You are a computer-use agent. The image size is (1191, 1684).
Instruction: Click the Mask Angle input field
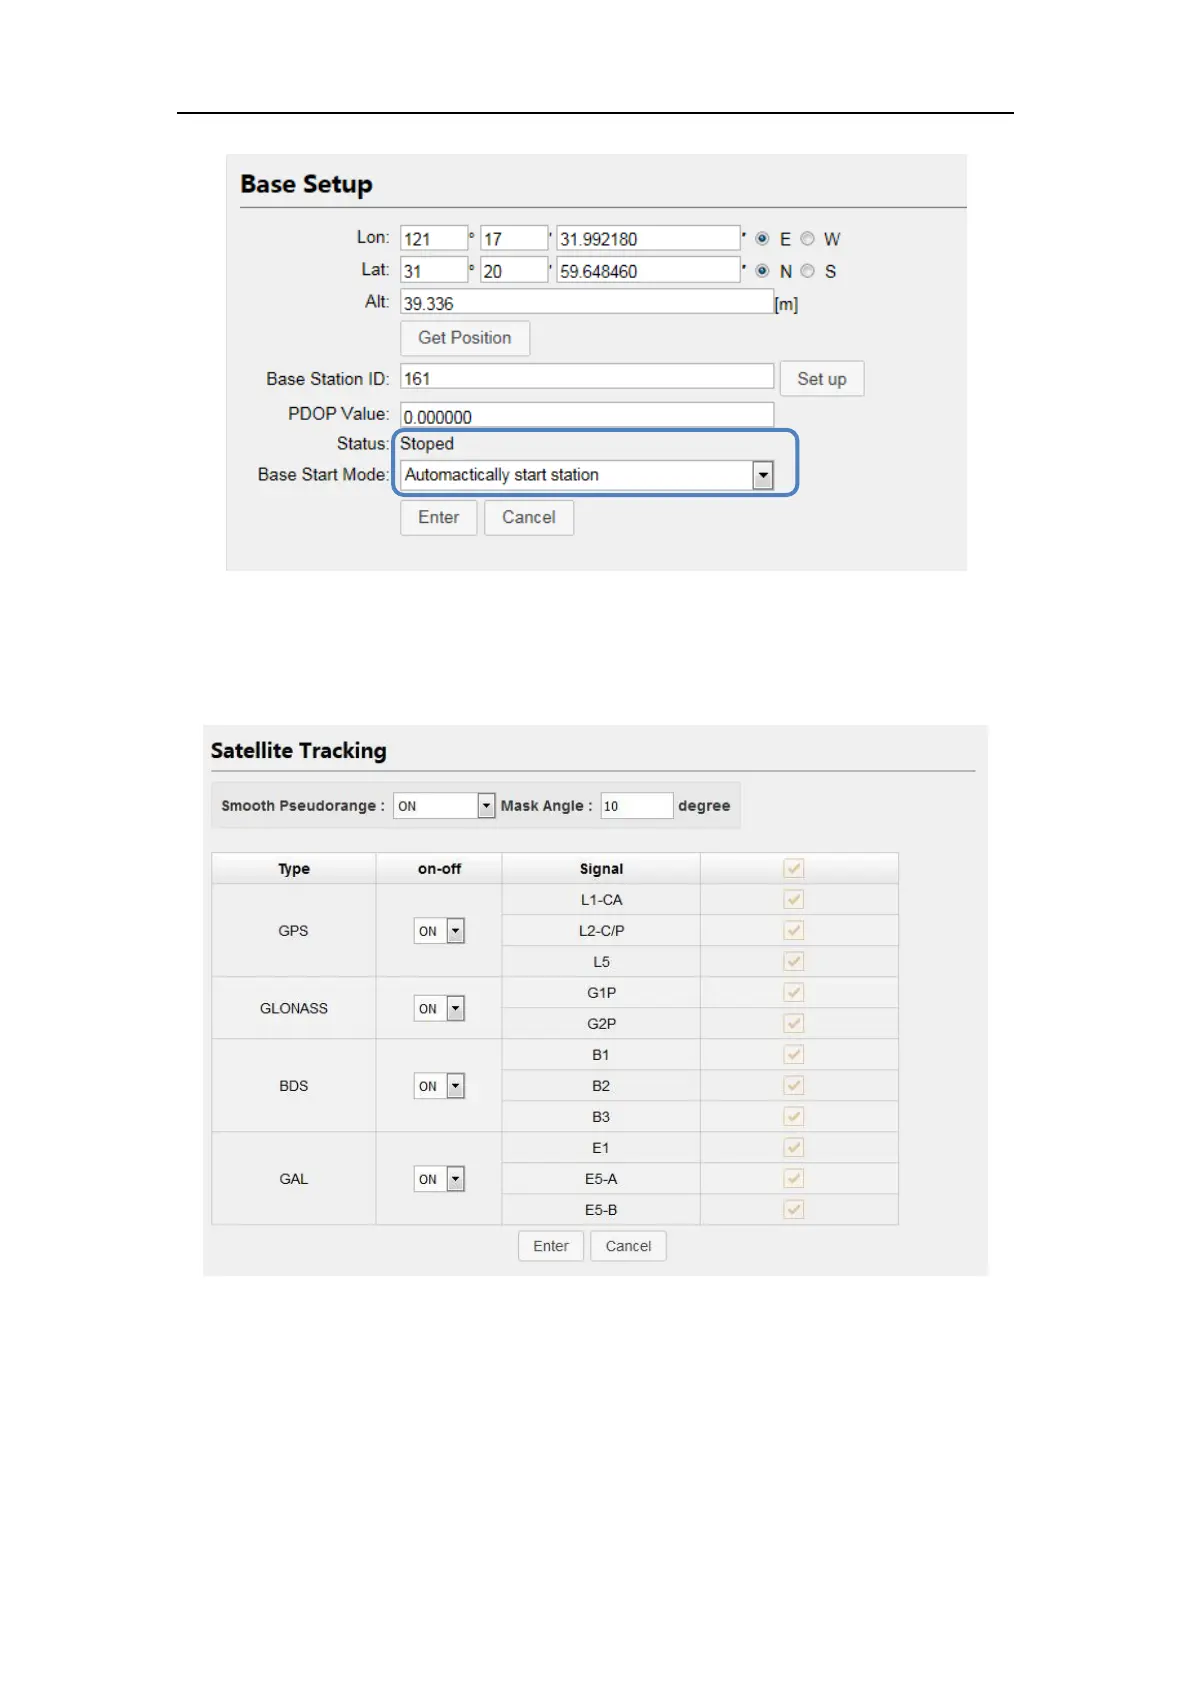(635, 806)
